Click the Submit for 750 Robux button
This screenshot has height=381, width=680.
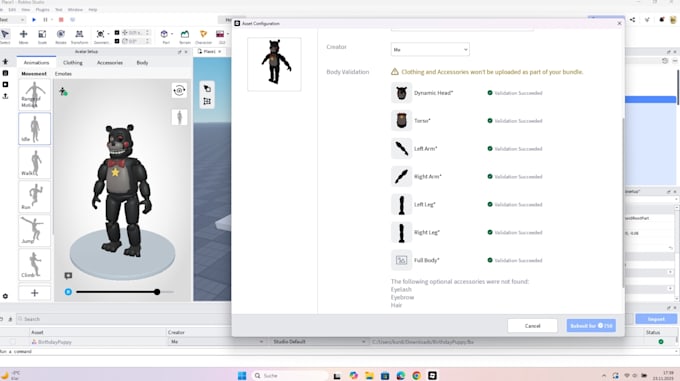[591, 326]
